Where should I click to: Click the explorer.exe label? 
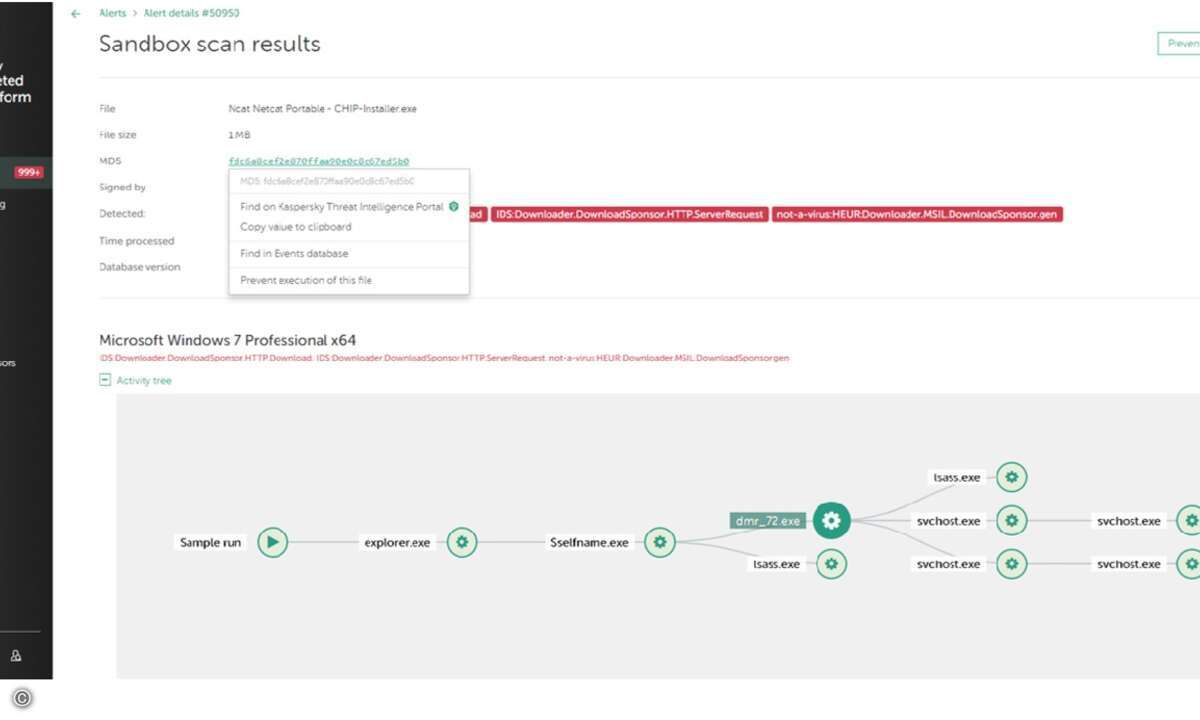[397, 543]
